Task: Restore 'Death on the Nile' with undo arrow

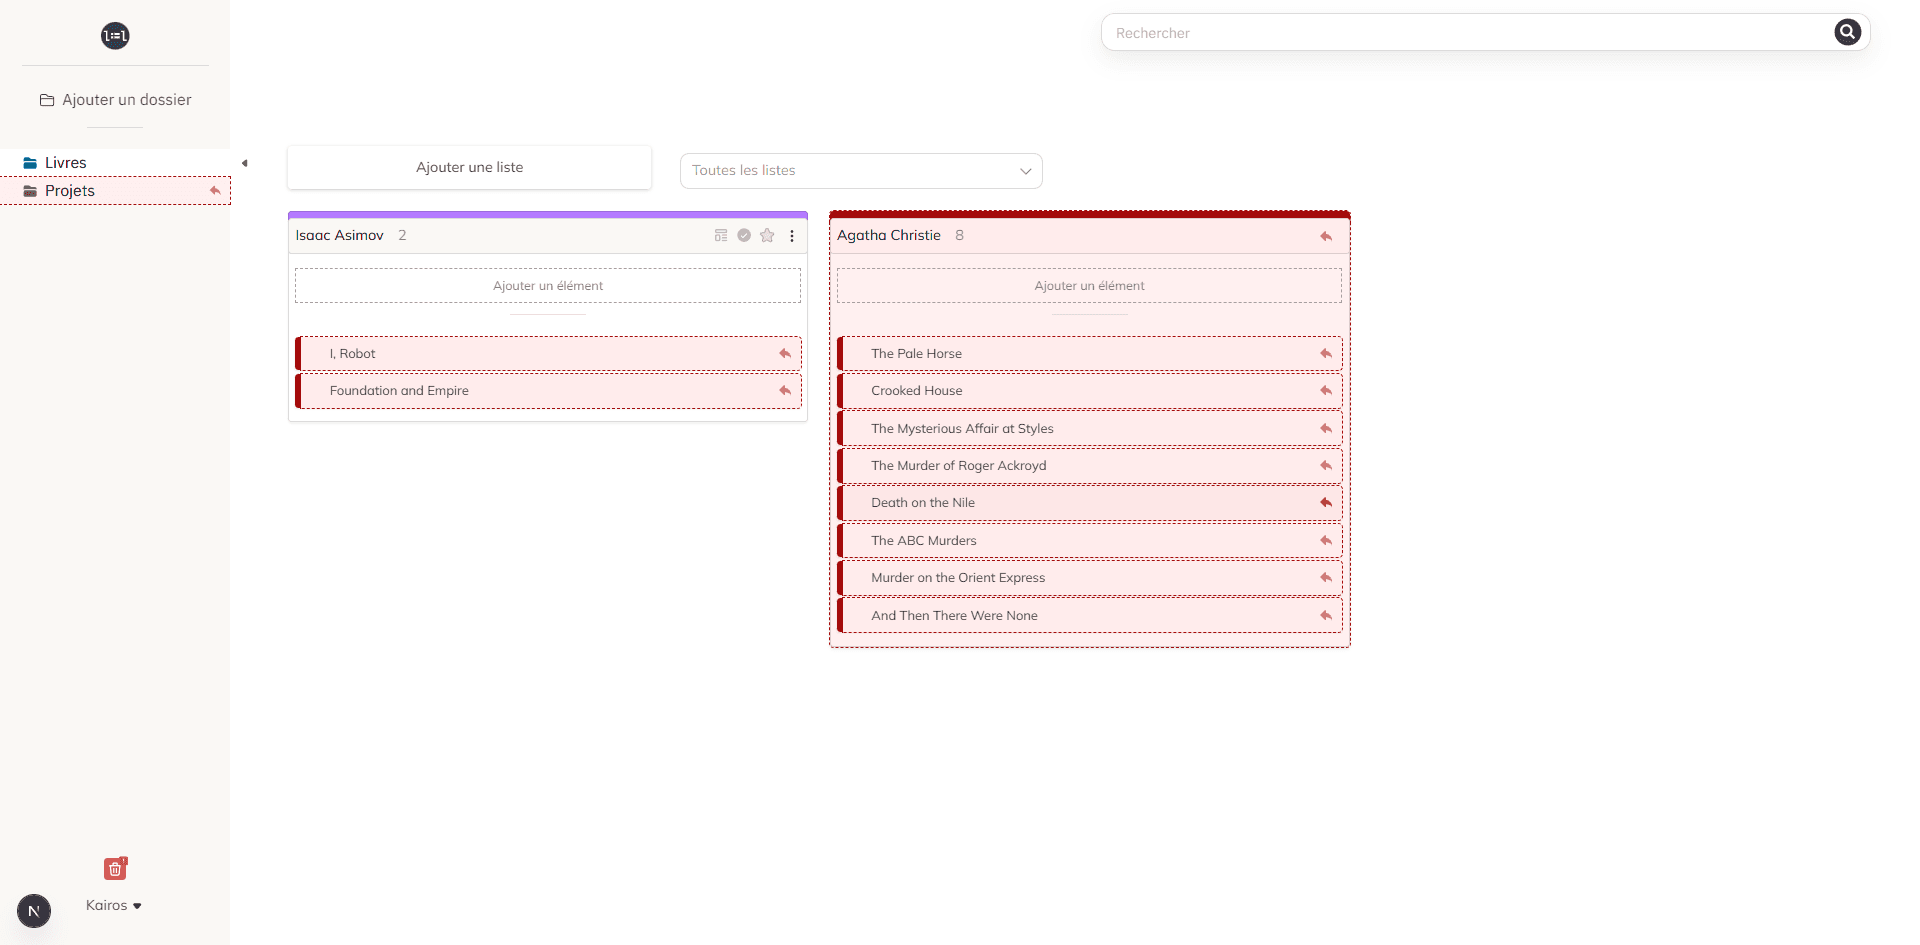Action: tap(1326, 503)
